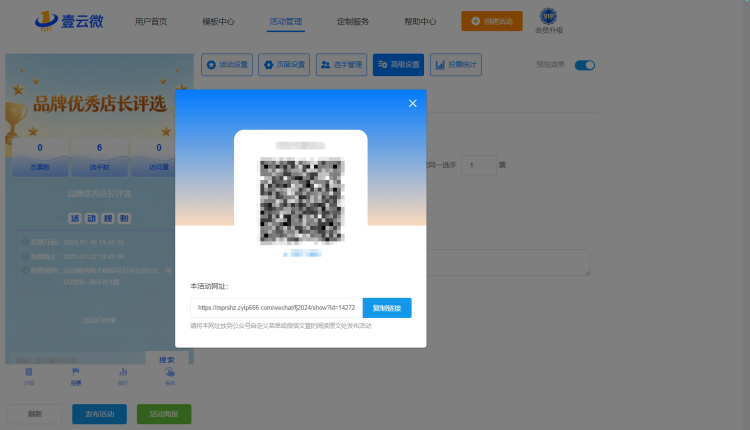Click the 搜索 button in phone preview
The height and width of the screenshot is (430, 750).
click(x=166, y=359)
